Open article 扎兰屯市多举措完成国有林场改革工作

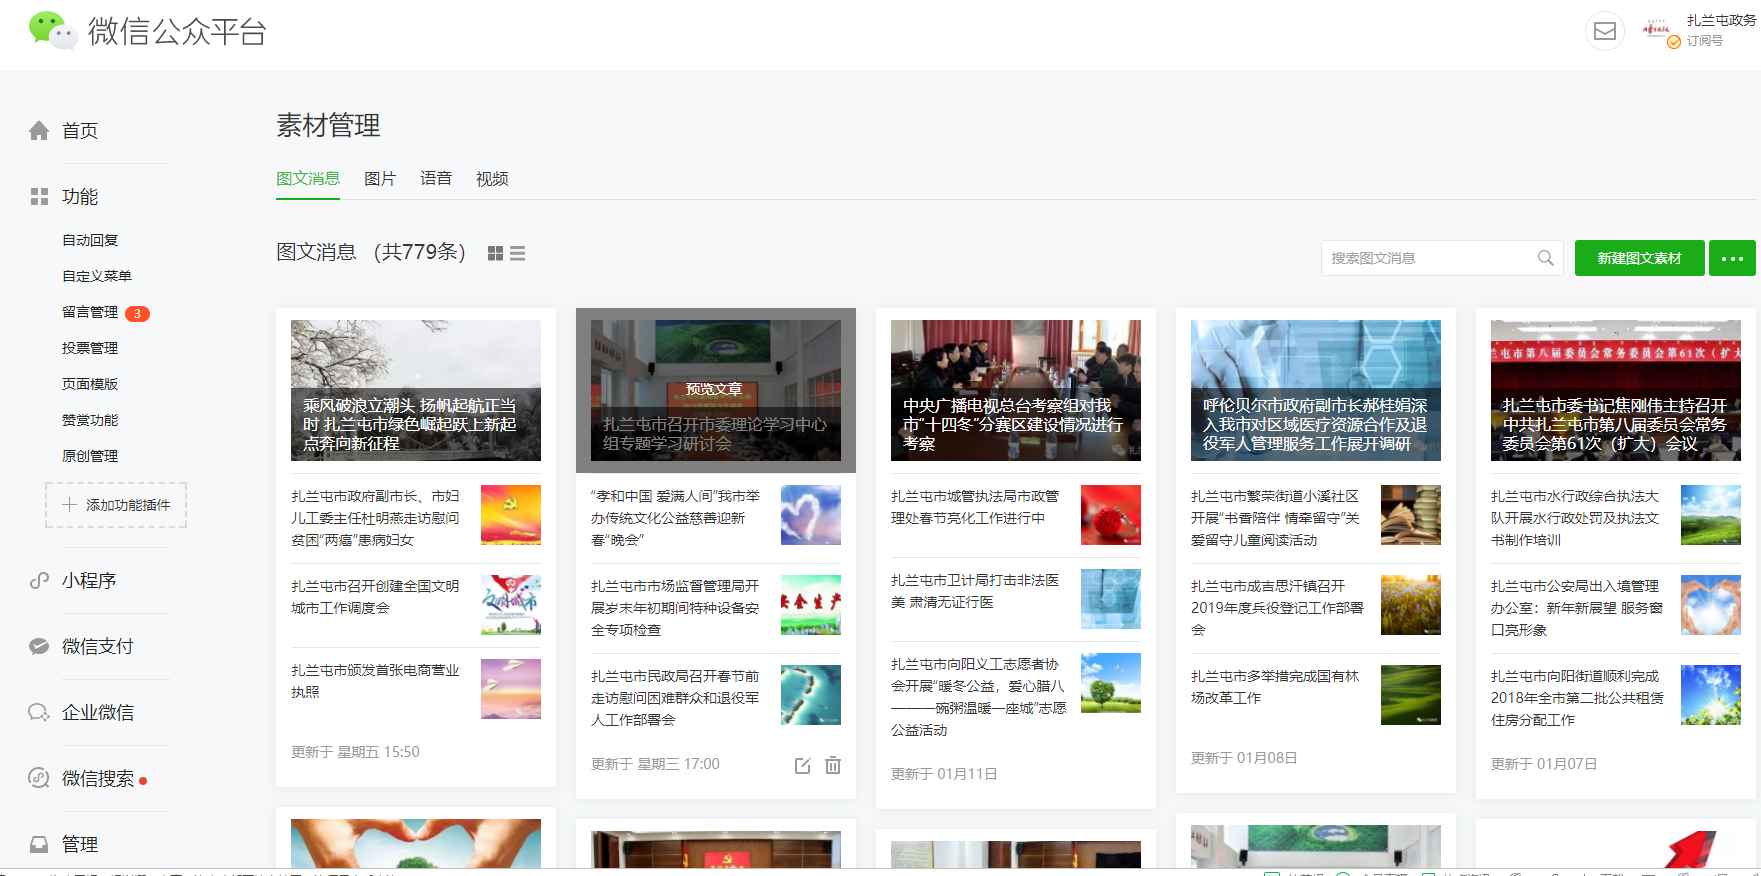coord(1275,687)
